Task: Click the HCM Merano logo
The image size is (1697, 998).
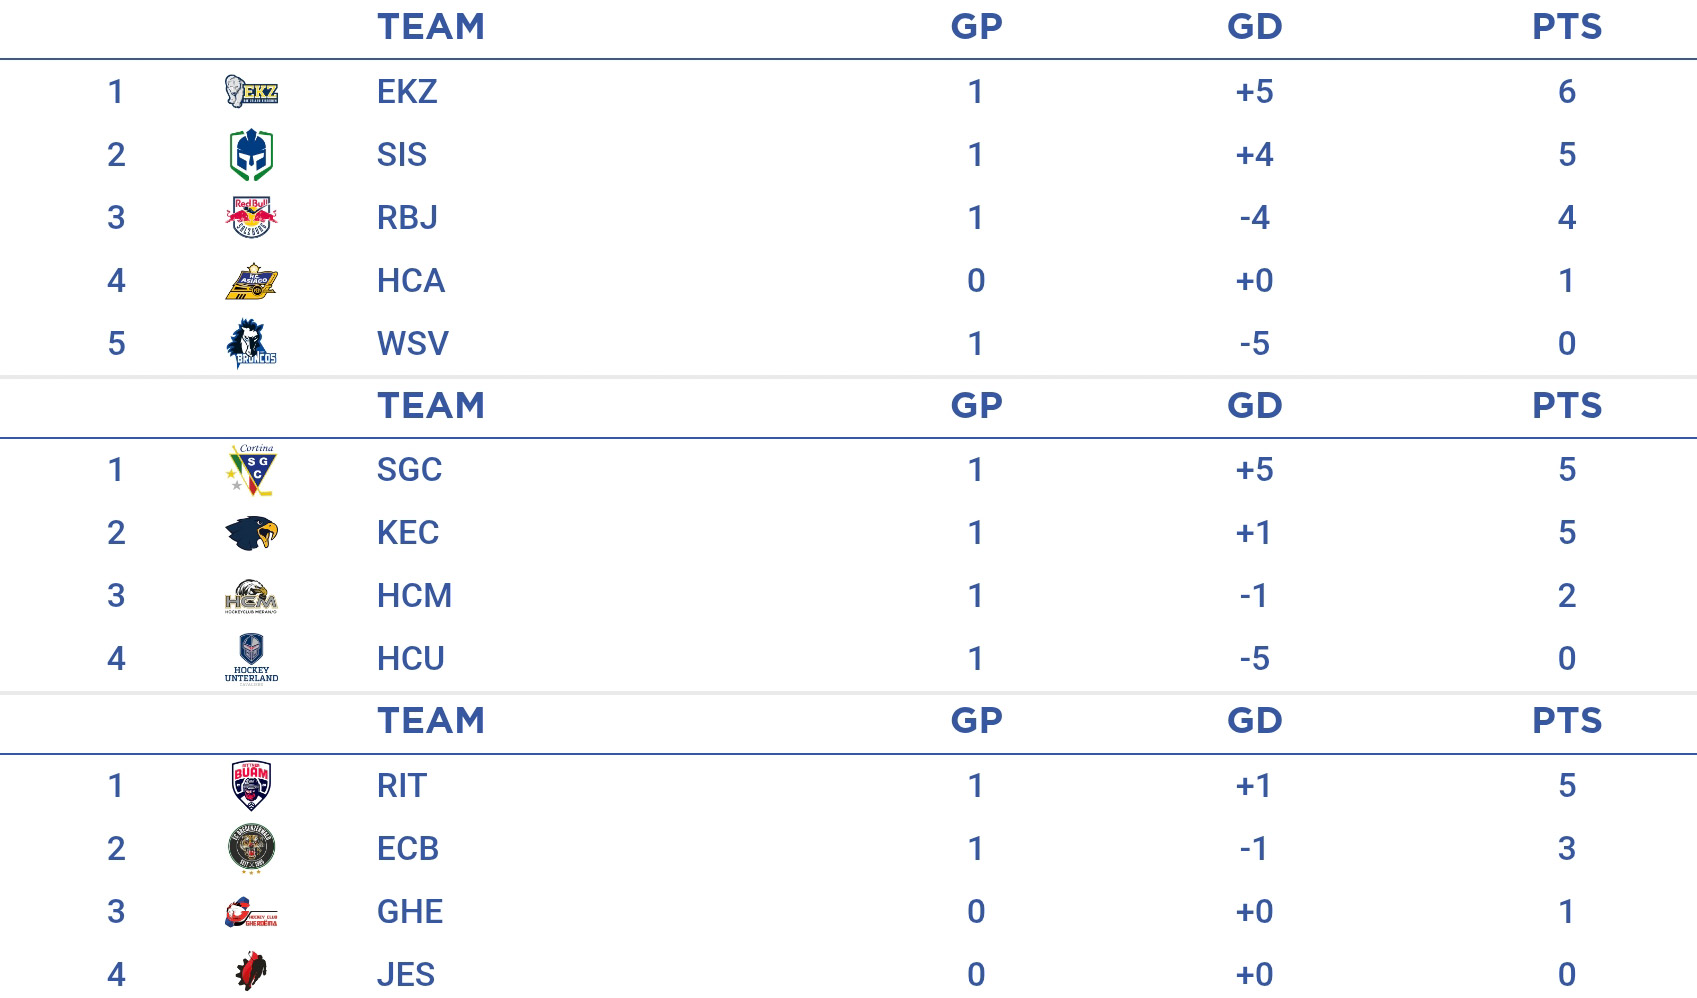Action: [251, 596]
